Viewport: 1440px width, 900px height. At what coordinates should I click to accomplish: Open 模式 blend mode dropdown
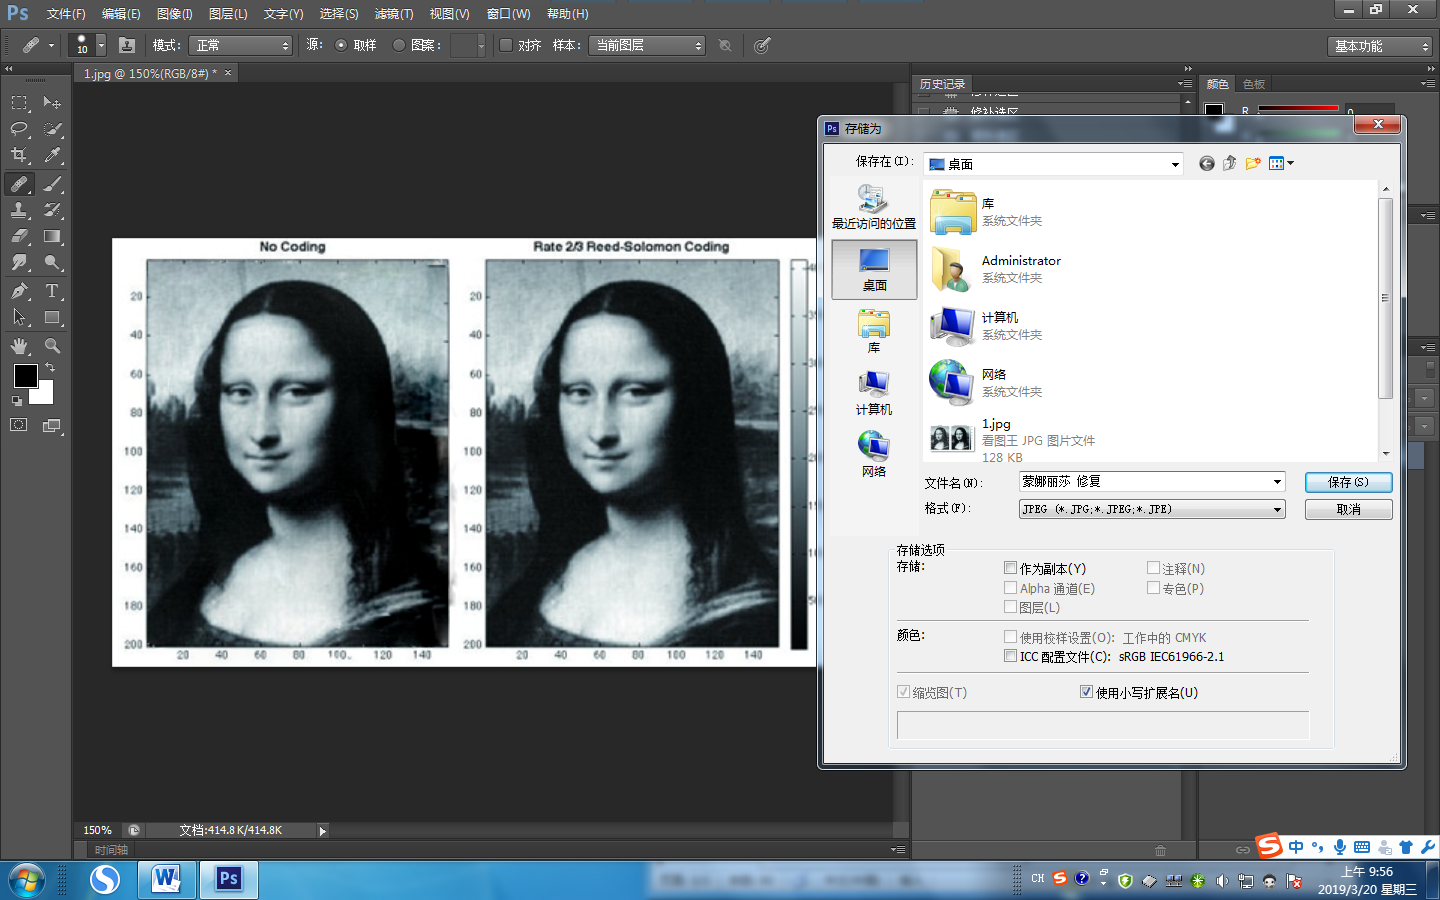point(240,45)
